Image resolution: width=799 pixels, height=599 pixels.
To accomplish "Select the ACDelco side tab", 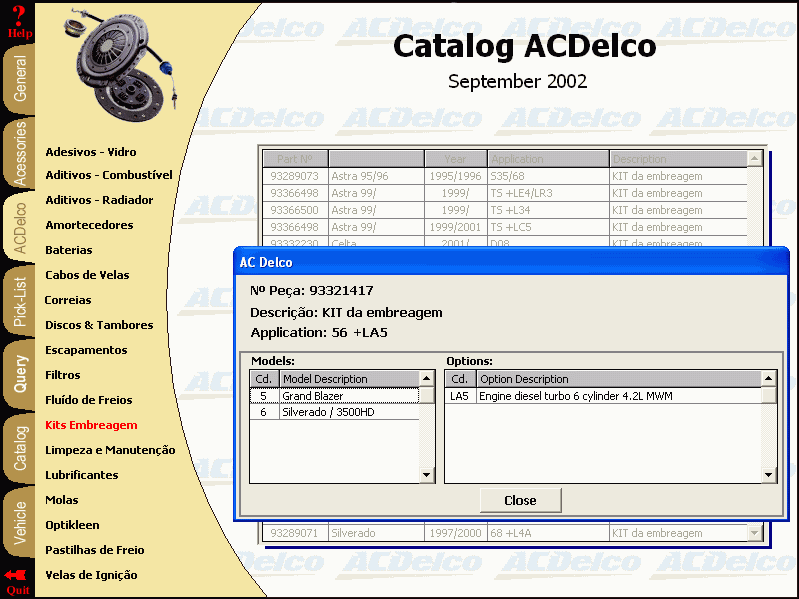I will [x=19, y=227].
